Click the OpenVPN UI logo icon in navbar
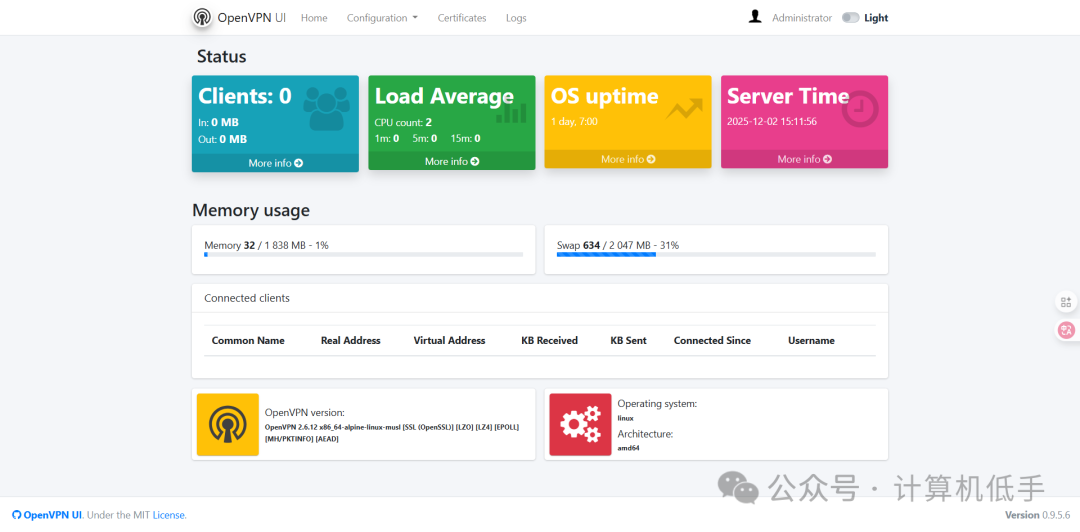 (x=202, y=17)
